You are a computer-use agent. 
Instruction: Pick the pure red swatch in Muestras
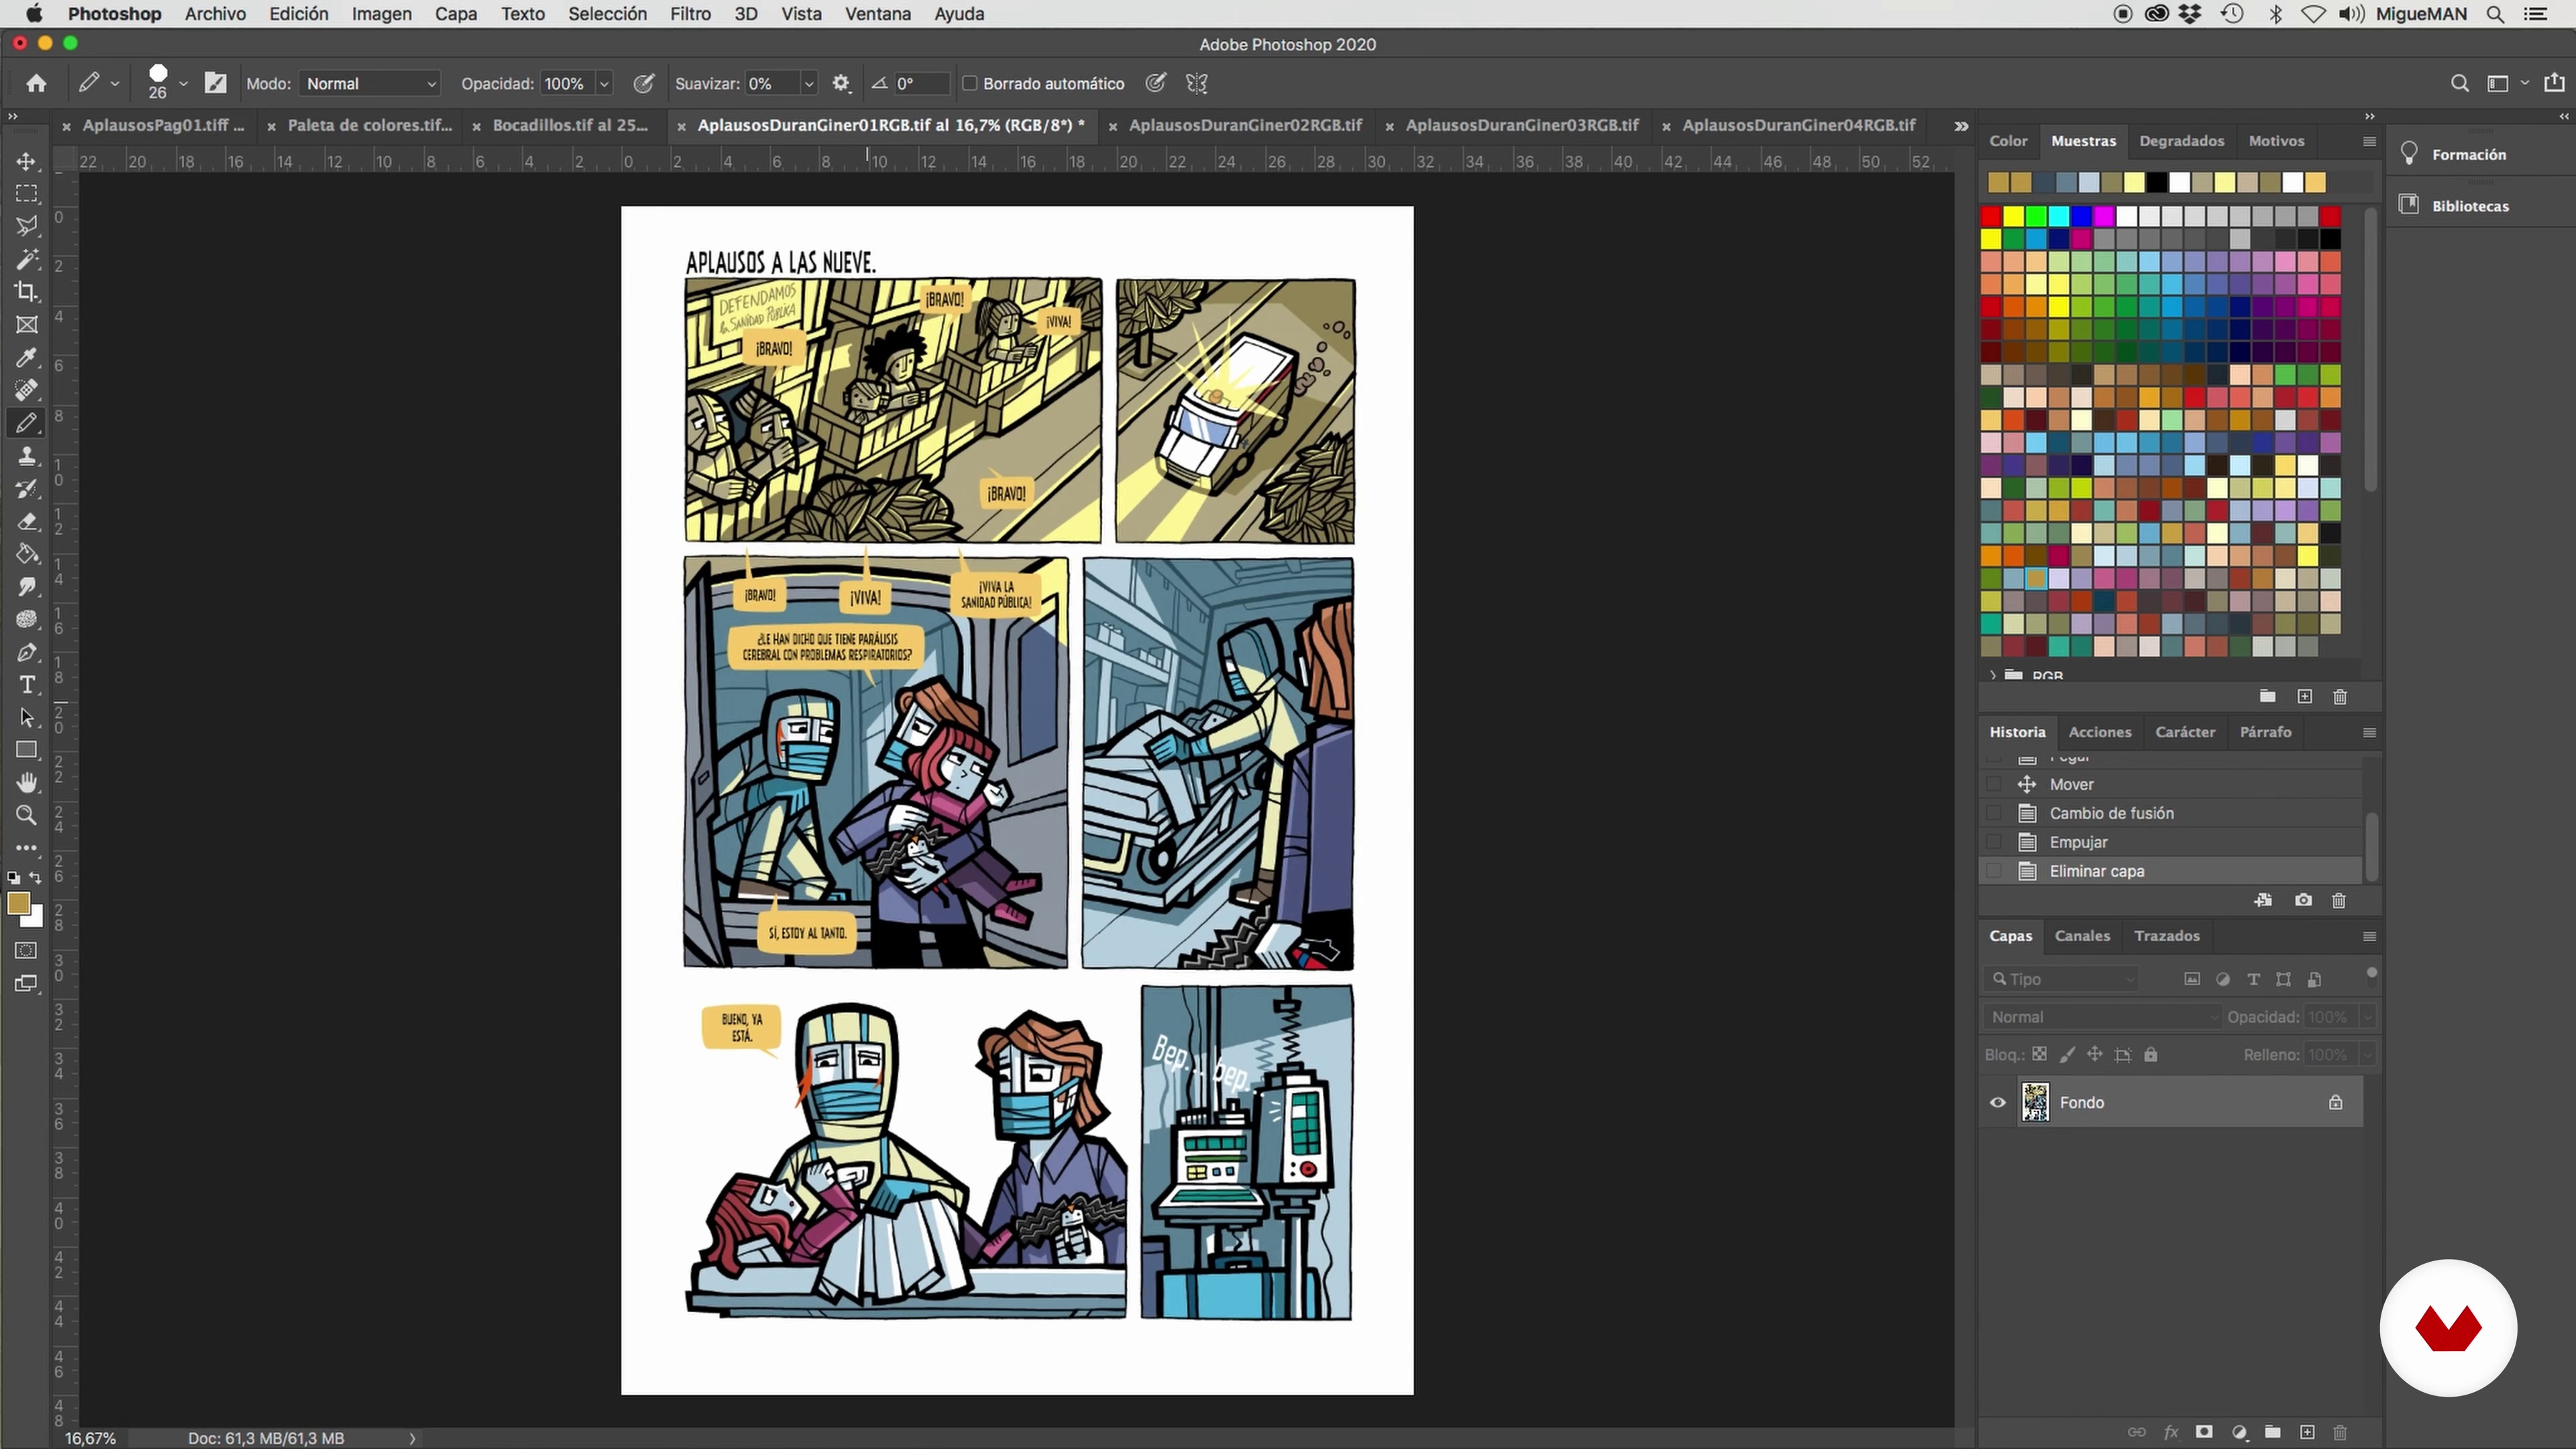click(x=1991, y=216)
